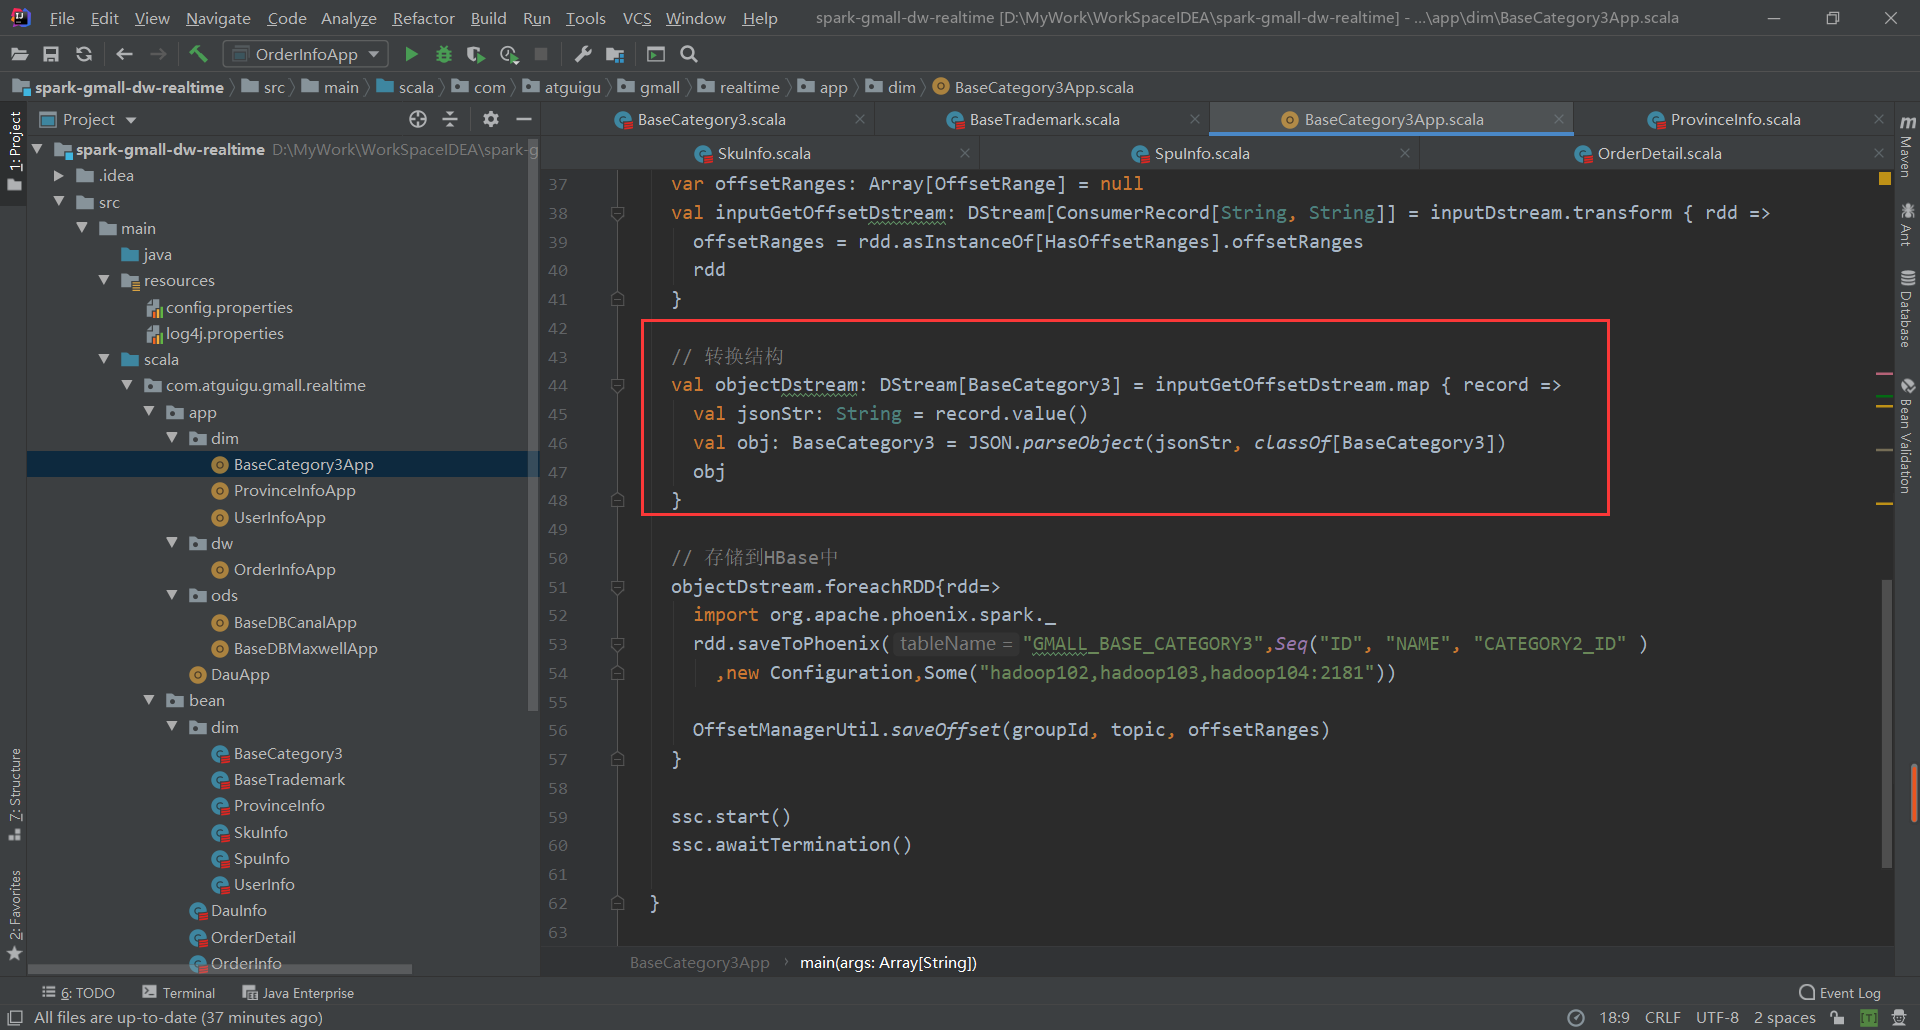Collapse the bean package node
The image size is (1920, 1030).
150,700
